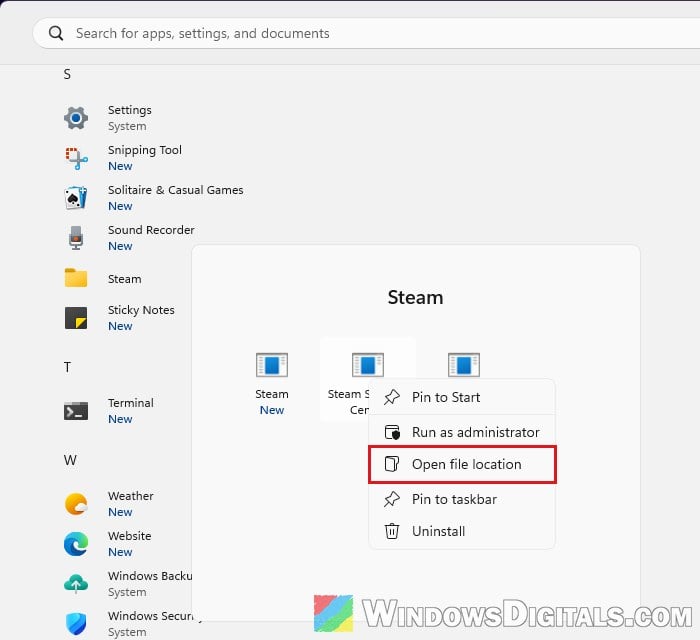Open Solitaire & Casual Games card icon
This screenshot has width=700, height=640.
pyautogui.click(x=76, y=198)
